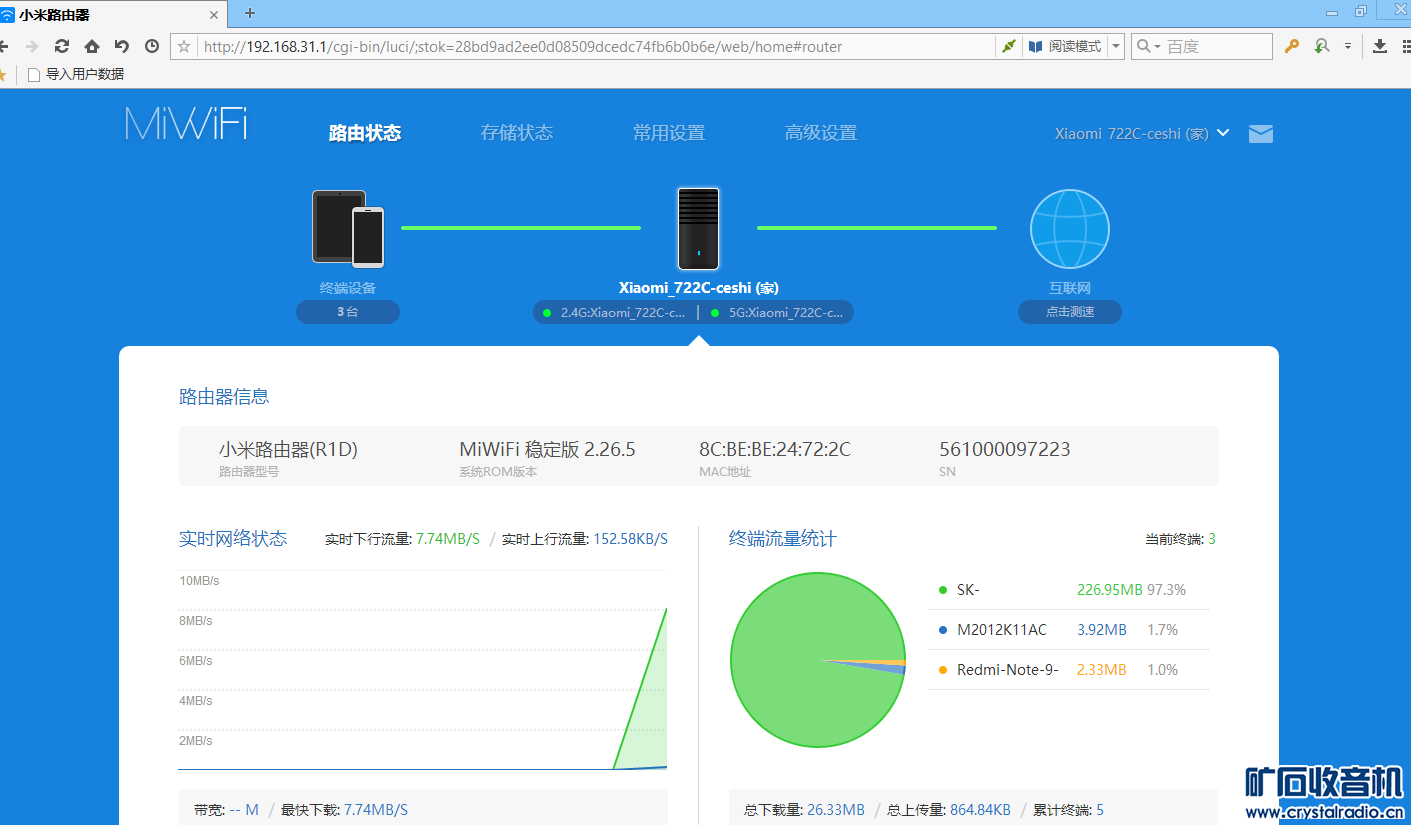Open the 高级设置 tab
Screen dimensions: 1411x825
coord(821,133)
